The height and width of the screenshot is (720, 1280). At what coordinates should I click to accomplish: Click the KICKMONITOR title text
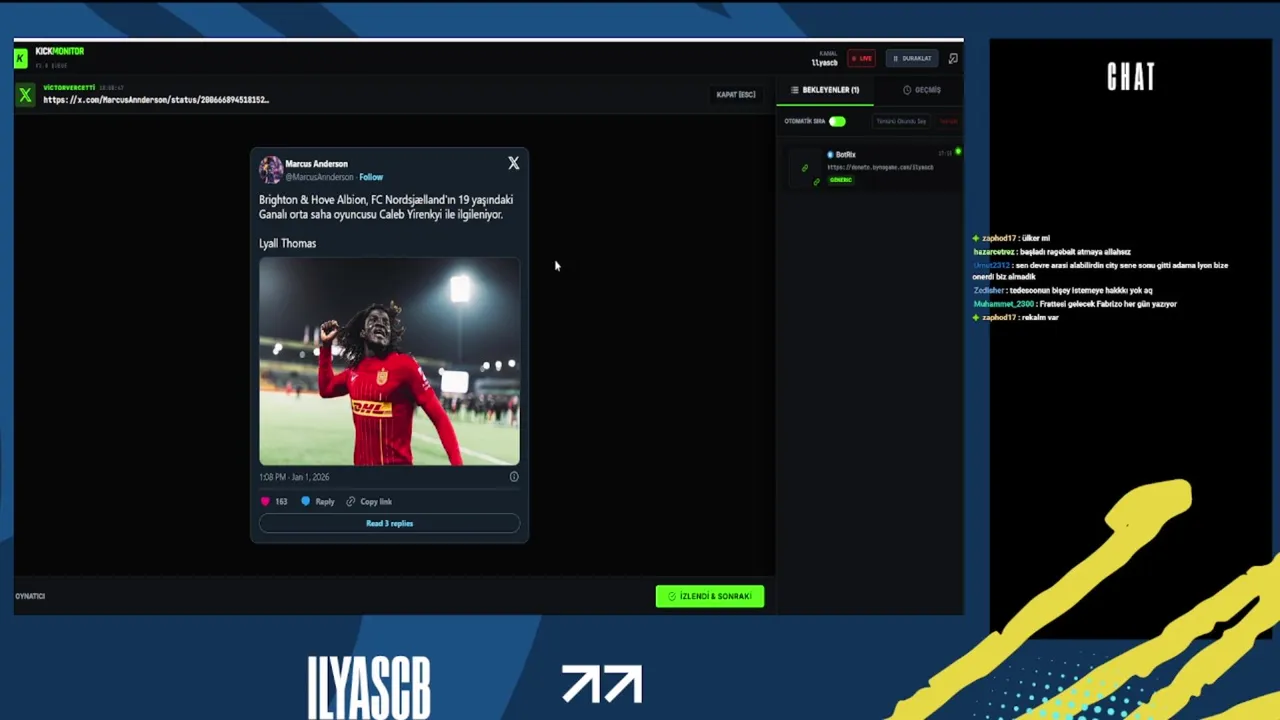[60, 51]
